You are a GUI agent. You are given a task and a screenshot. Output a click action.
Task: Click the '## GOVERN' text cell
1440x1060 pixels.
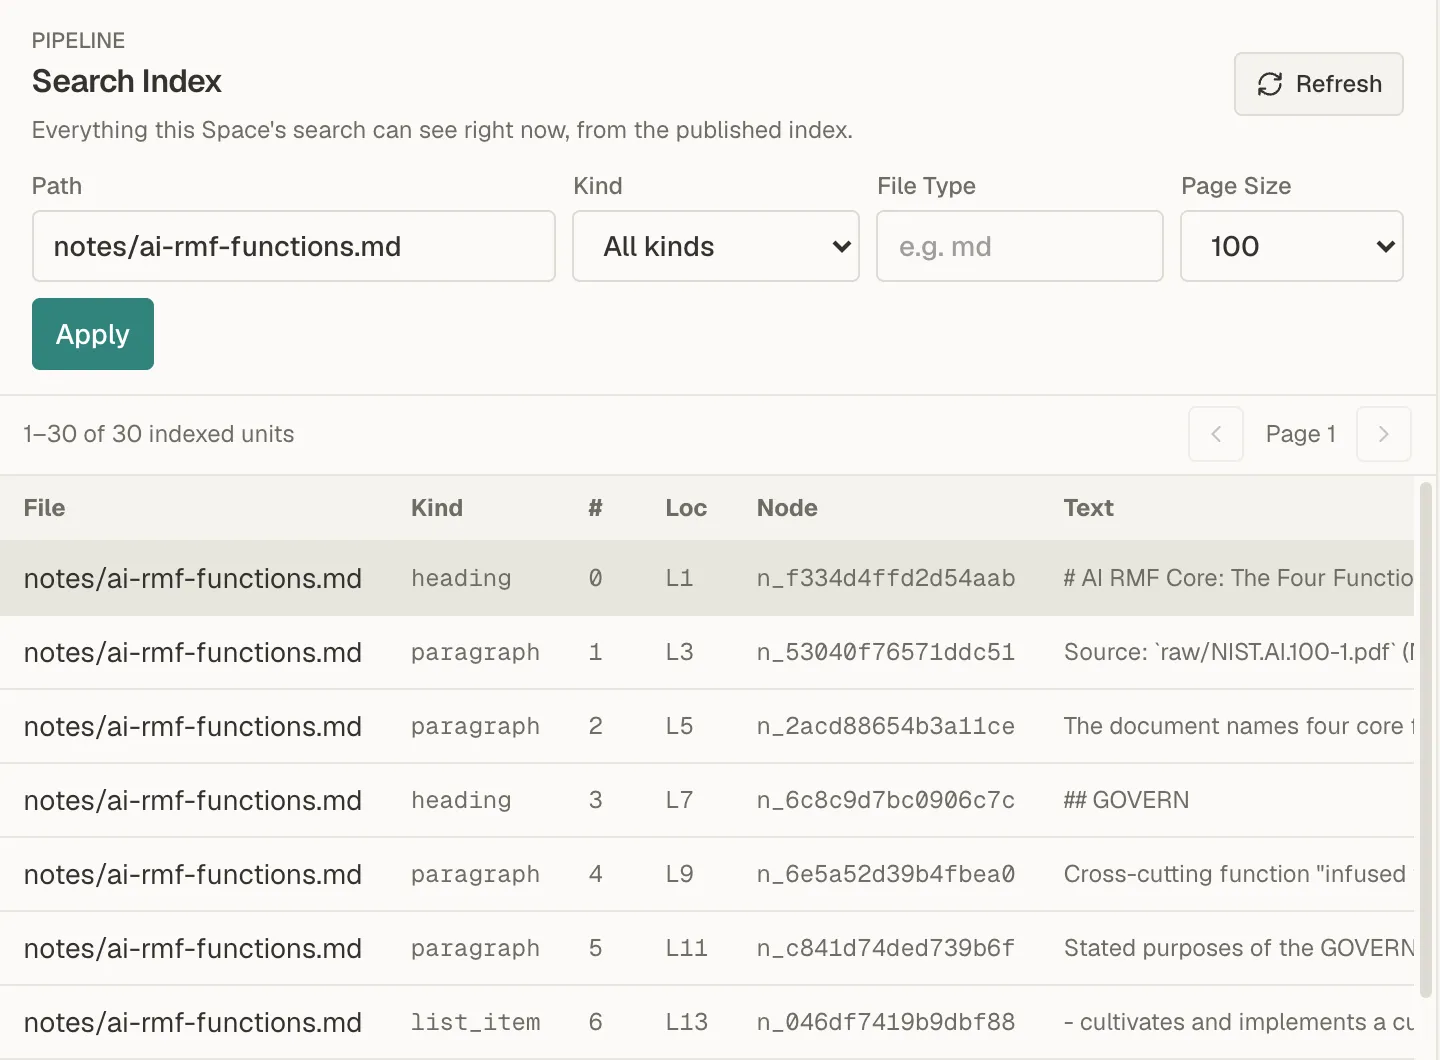pos(1127,800)
